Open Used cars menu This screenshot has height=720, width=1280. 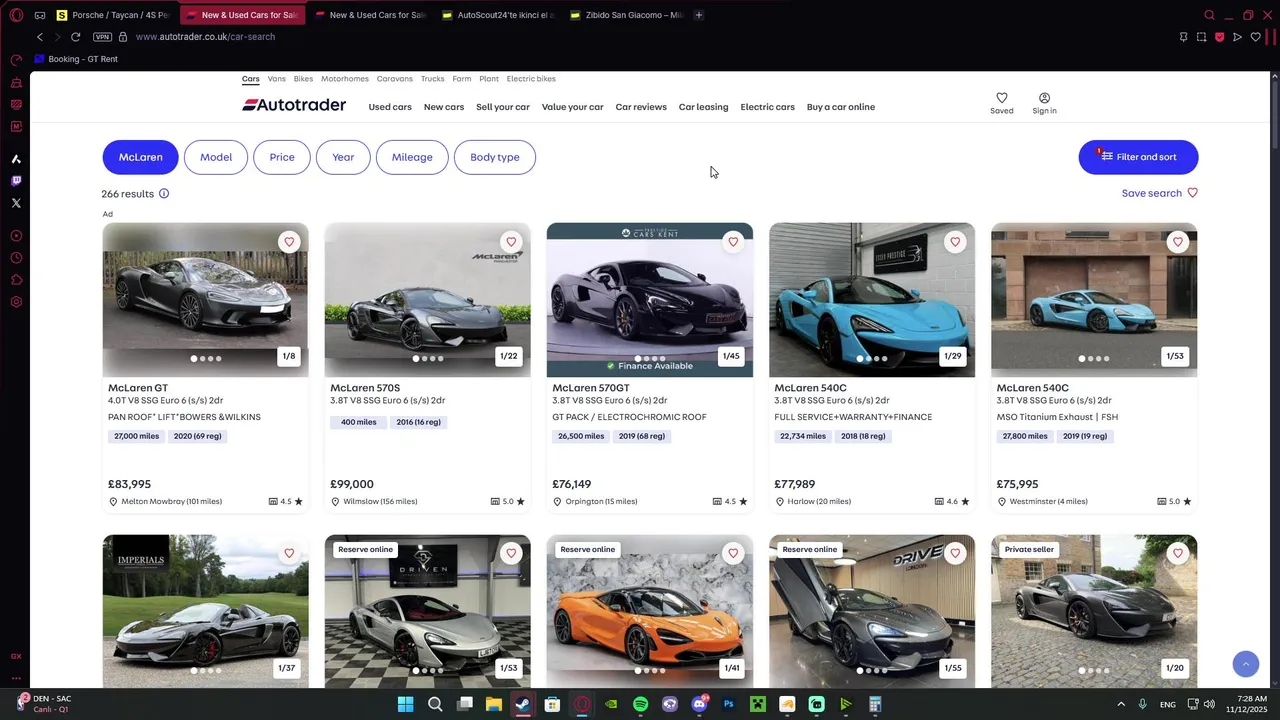(x=390, y=107)
